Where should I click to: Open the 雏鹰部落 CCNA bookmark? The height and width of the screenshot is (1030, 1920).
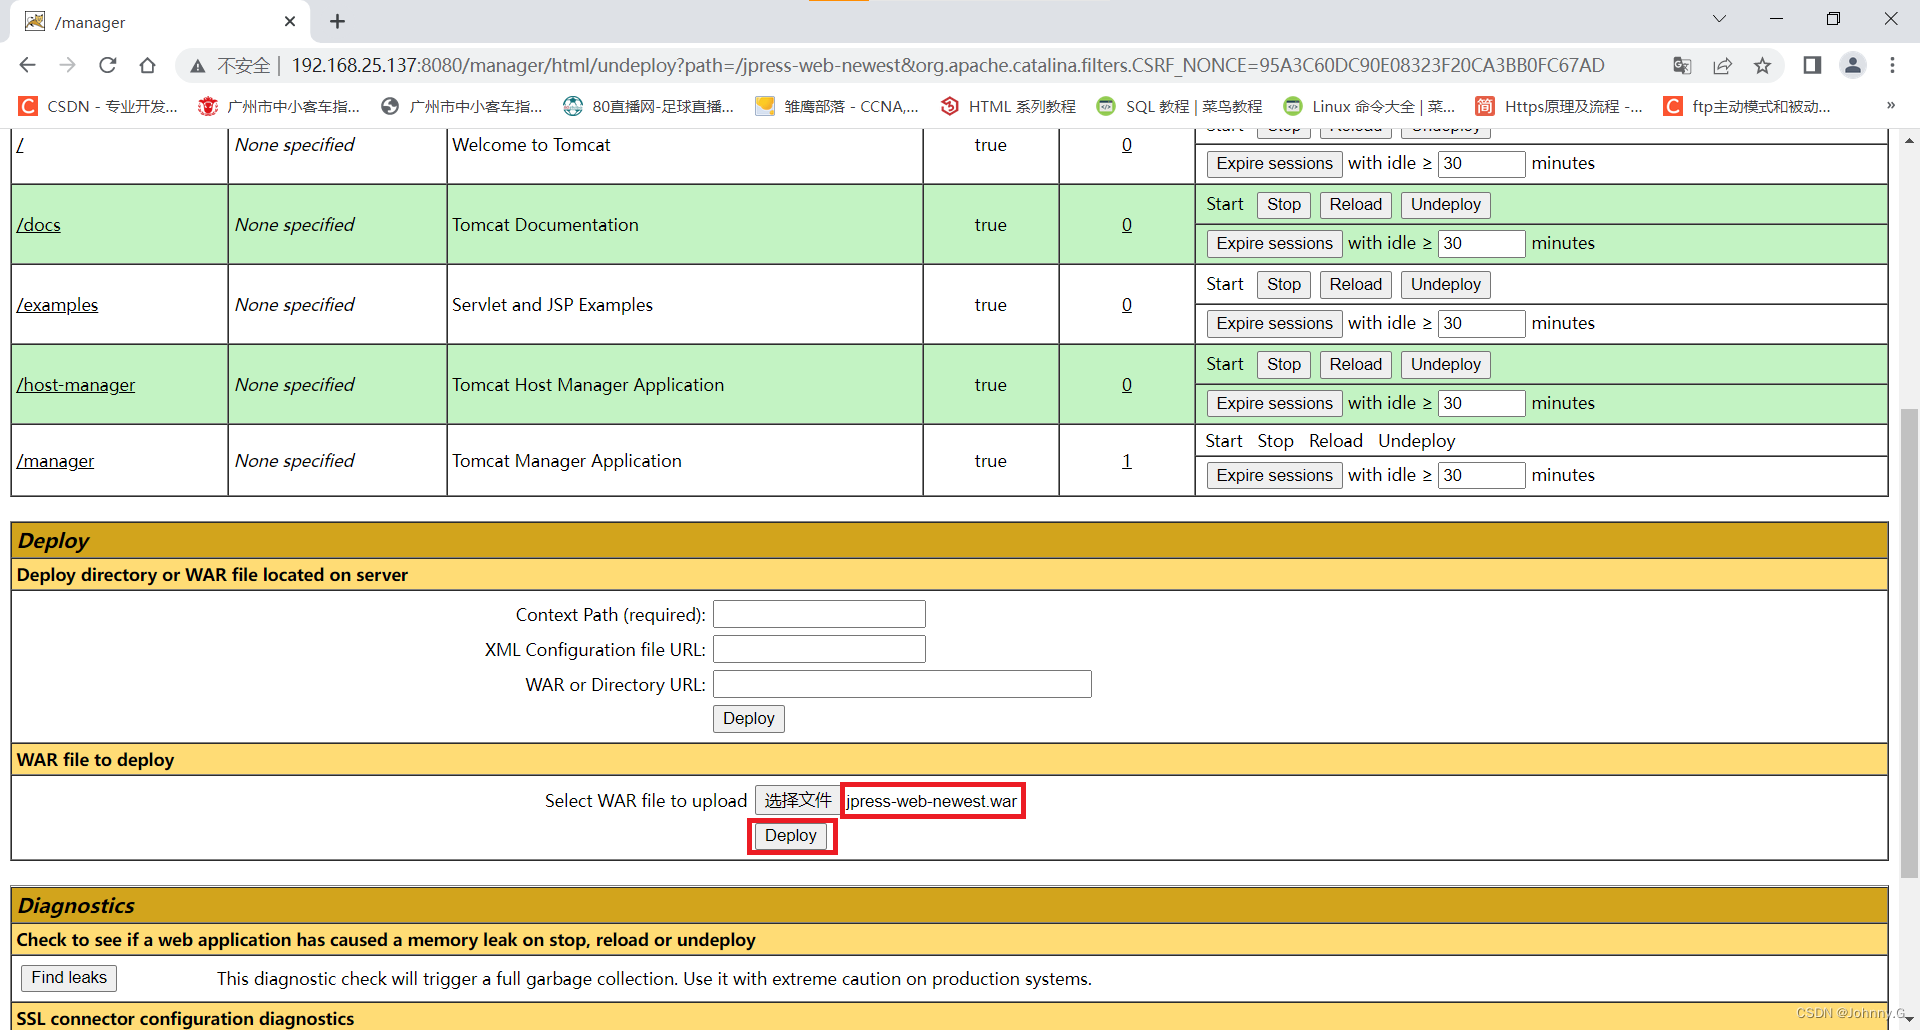837,106
